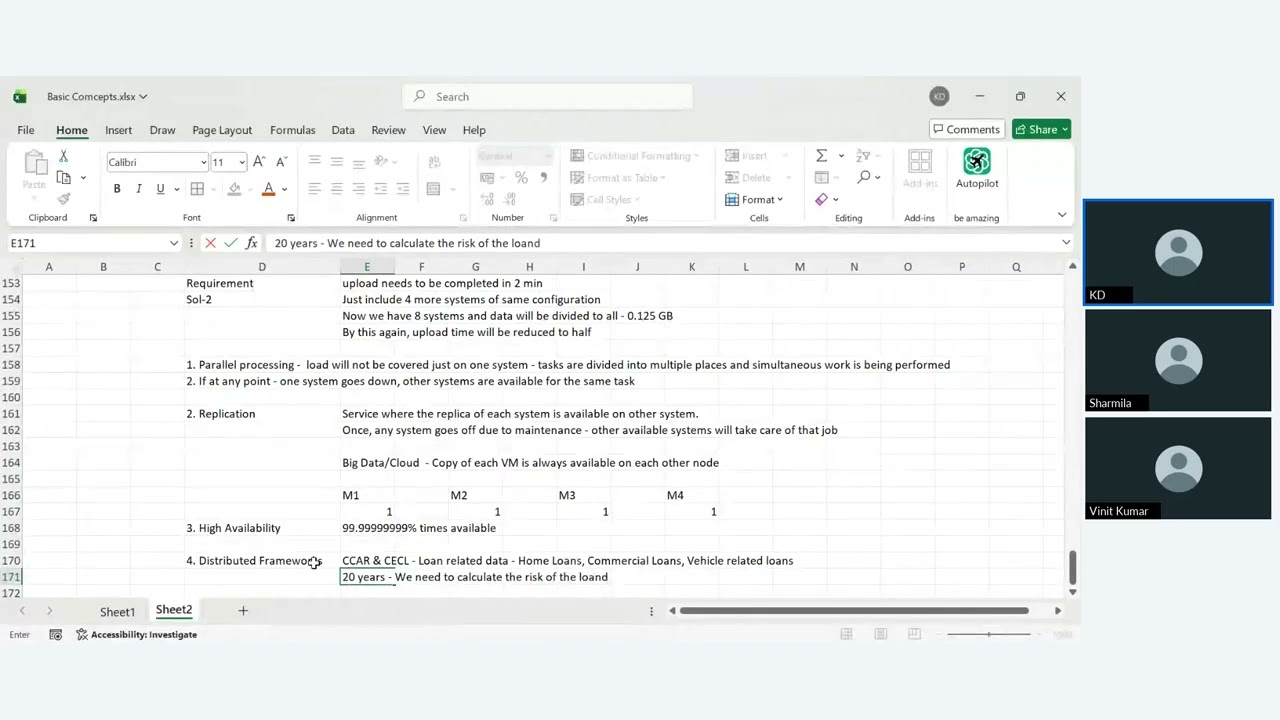Open the font name dropdown showing Calibri

203,162
